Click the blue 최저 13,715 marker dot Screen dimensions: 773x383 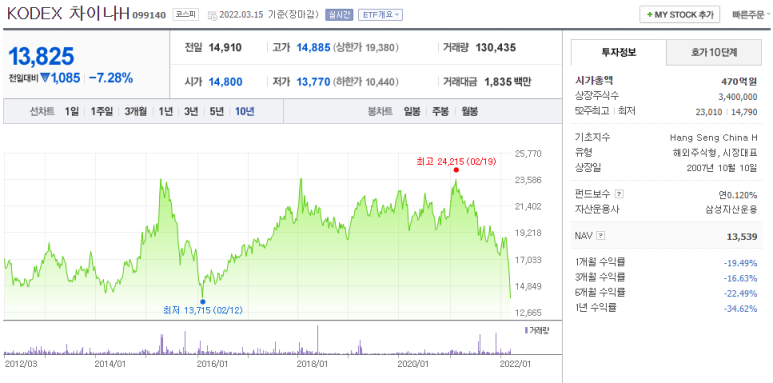203,302
